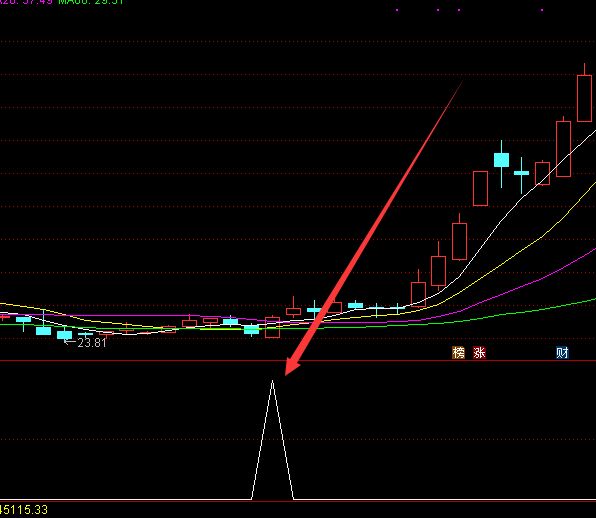Viewport: 596px width, 518px height.
Task: Click the green MA60 value label
Action: coord(91,2)
